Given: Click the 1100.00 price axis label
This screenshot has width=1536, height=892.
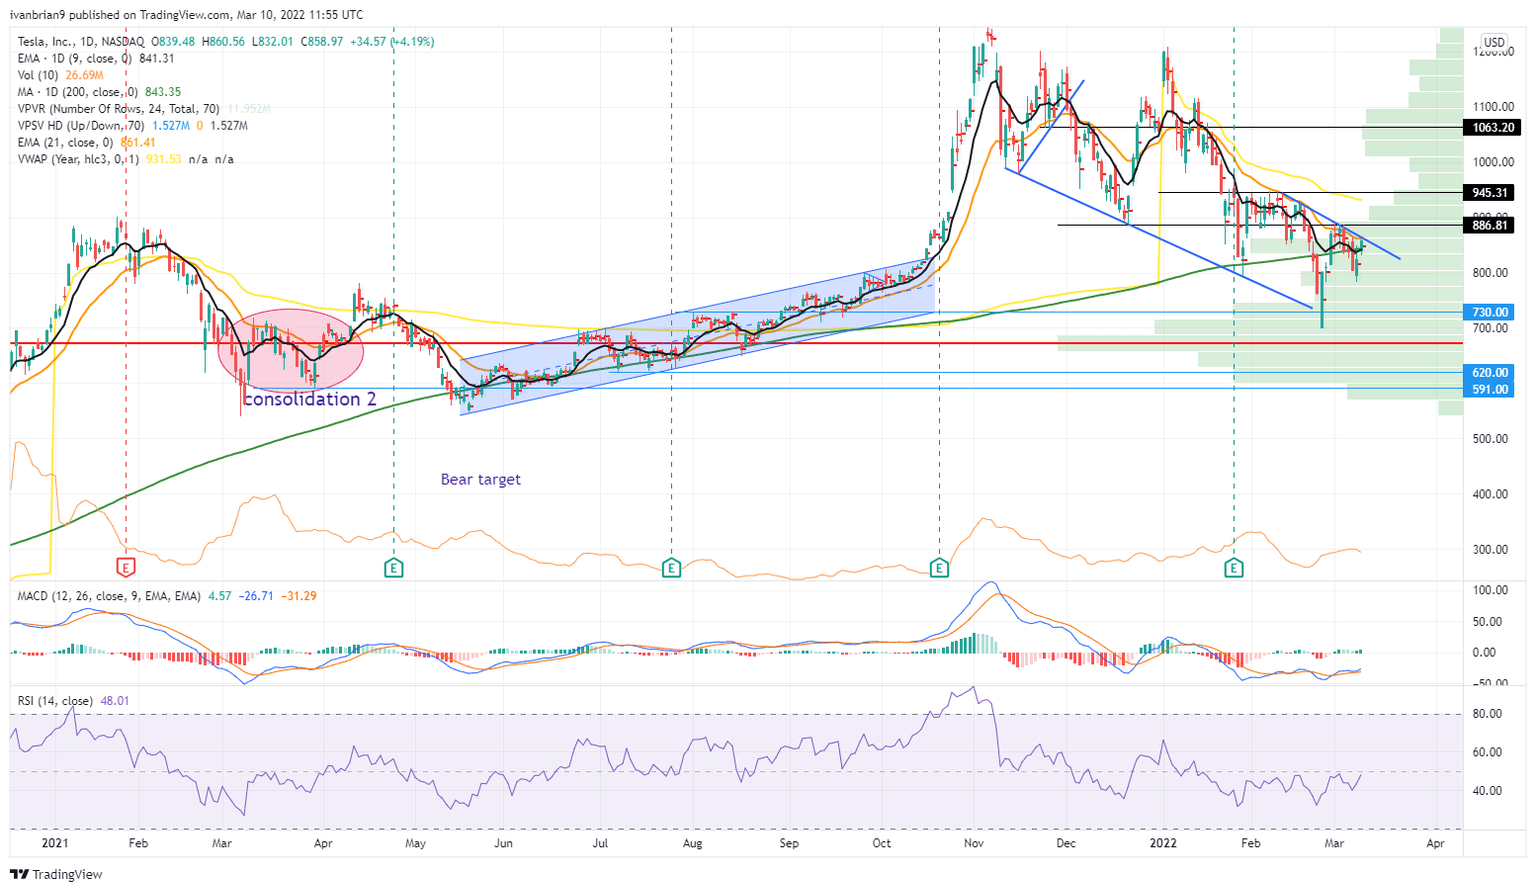Looking at the screenshot, I should 1491,107.
